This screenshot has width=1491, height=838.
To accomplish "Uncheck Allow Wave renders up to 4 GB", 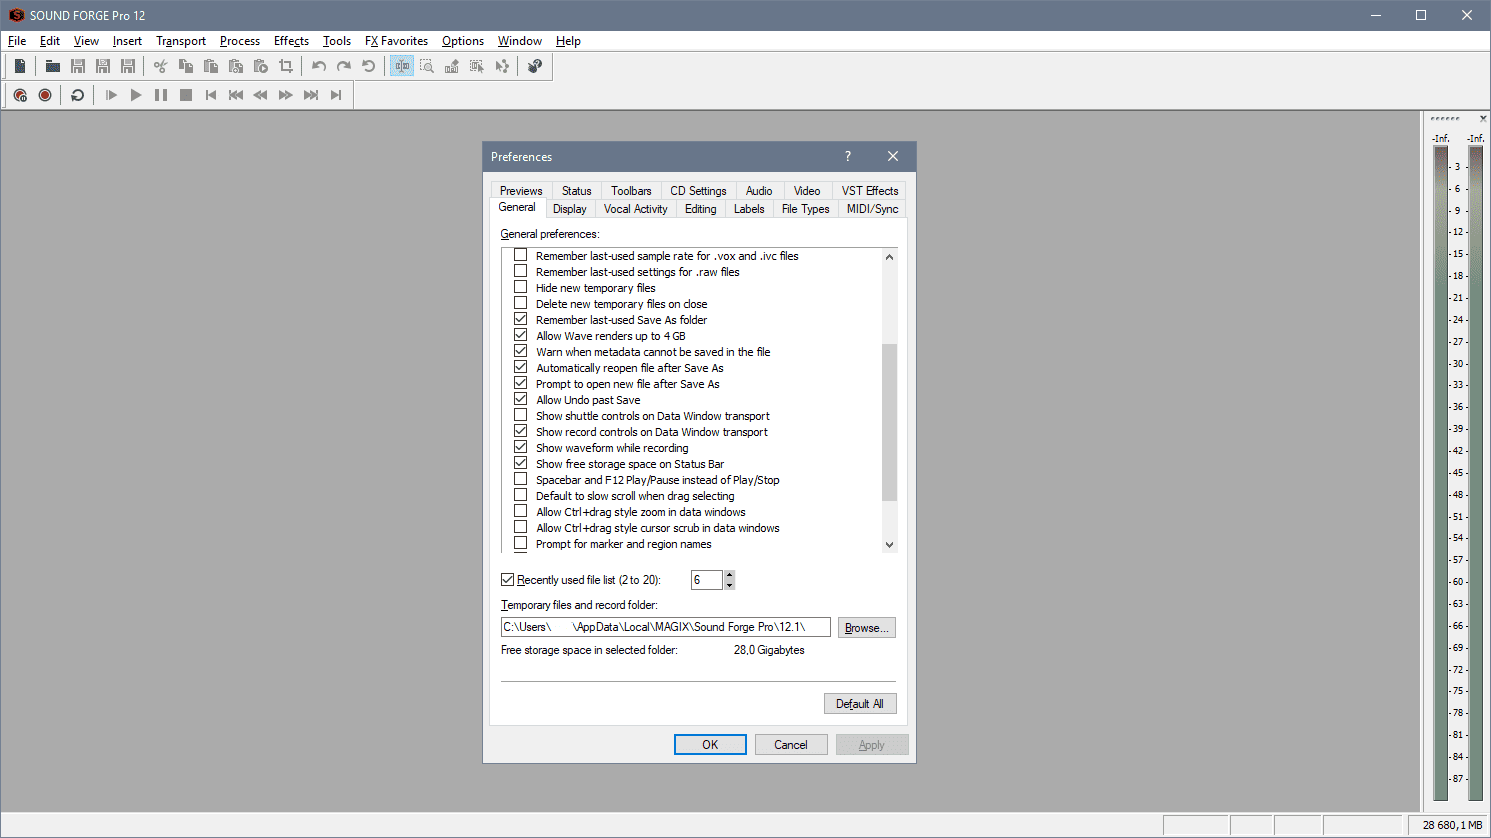I will (520, 335).
